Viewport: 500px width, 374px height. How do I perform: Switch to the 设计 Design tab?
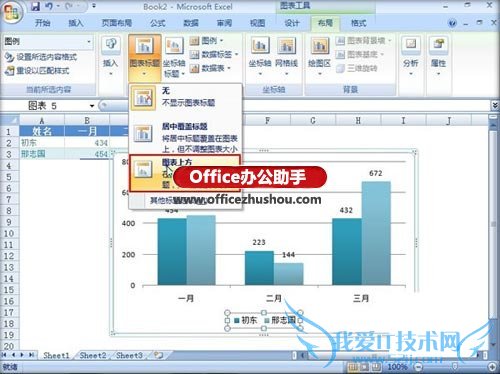[x=292, y=23]
